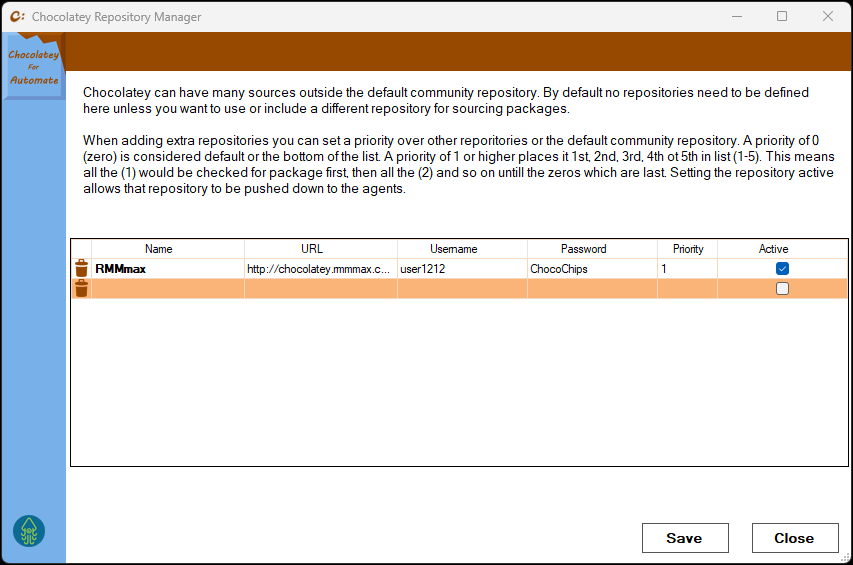Image resolution: width=853 pixels, height=565 pixels.
Task: Click the green squid icon in sidebar
Action: click(x=29, y=530)
